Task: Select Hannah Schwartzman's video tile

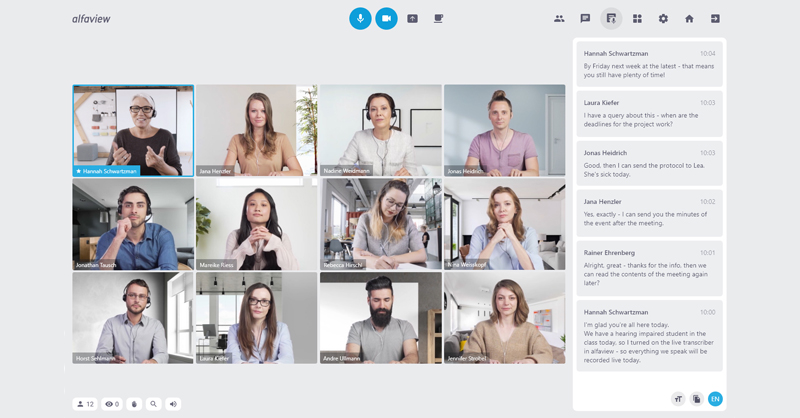Action: (x=133, y=130)
